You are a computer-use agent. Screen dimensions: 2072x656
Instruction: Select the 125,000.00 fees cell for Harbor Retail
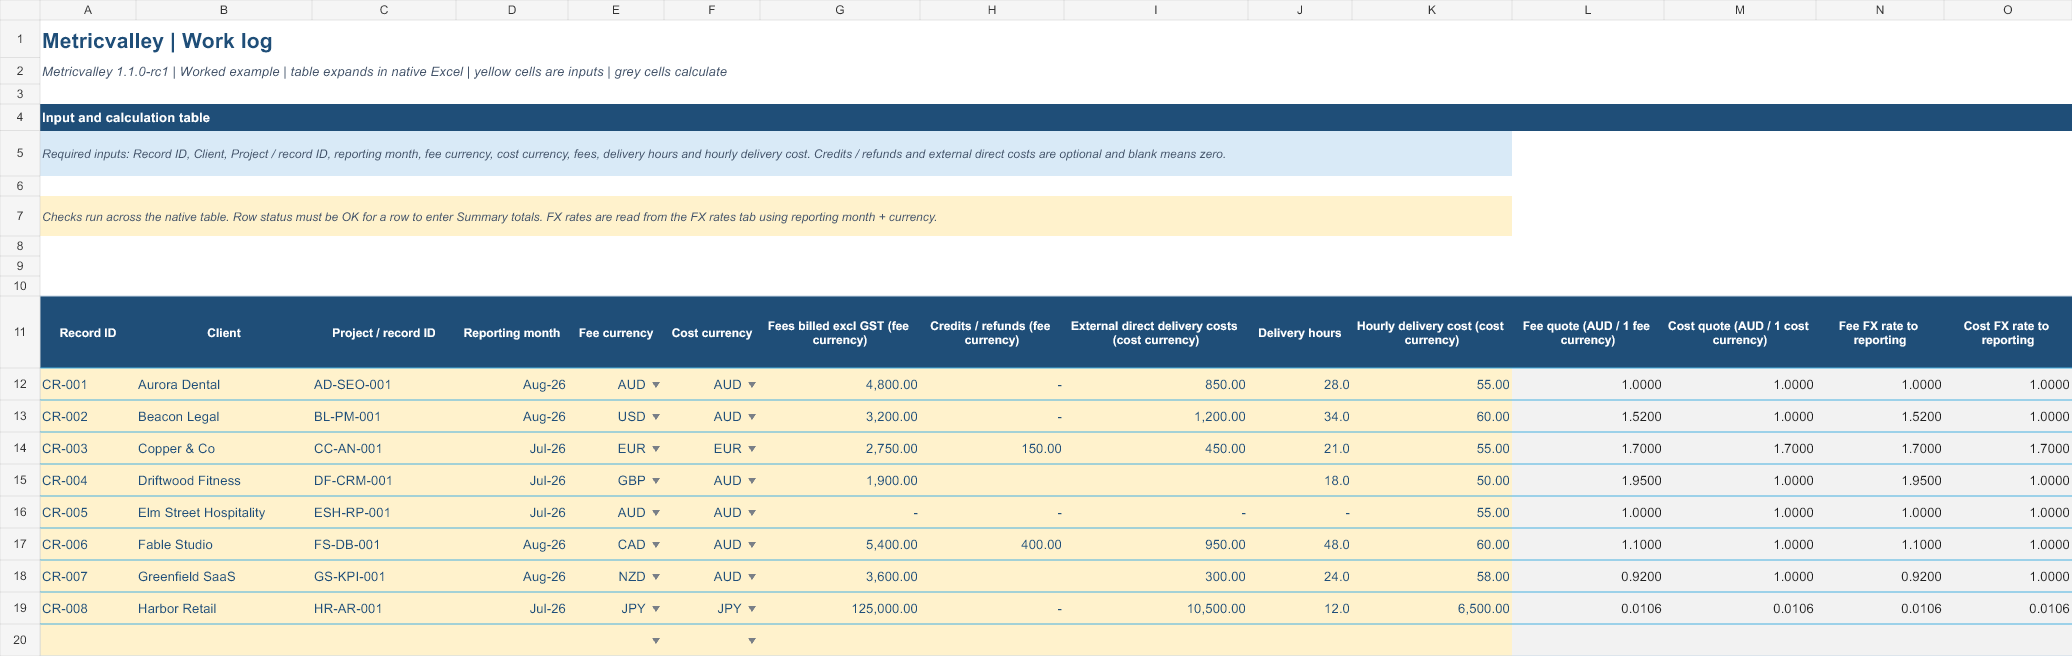tap(840, 609)
